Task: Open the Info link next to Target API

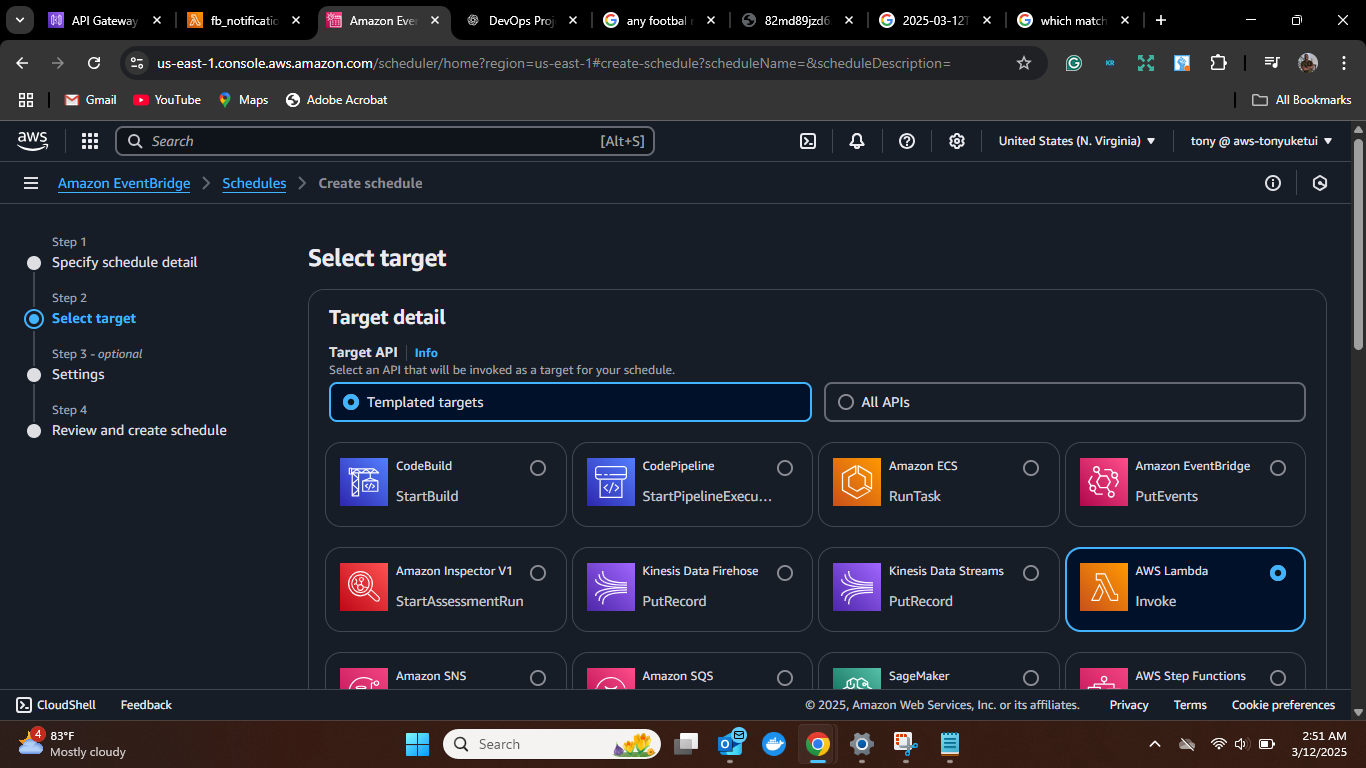Action: tap(426, 353)
